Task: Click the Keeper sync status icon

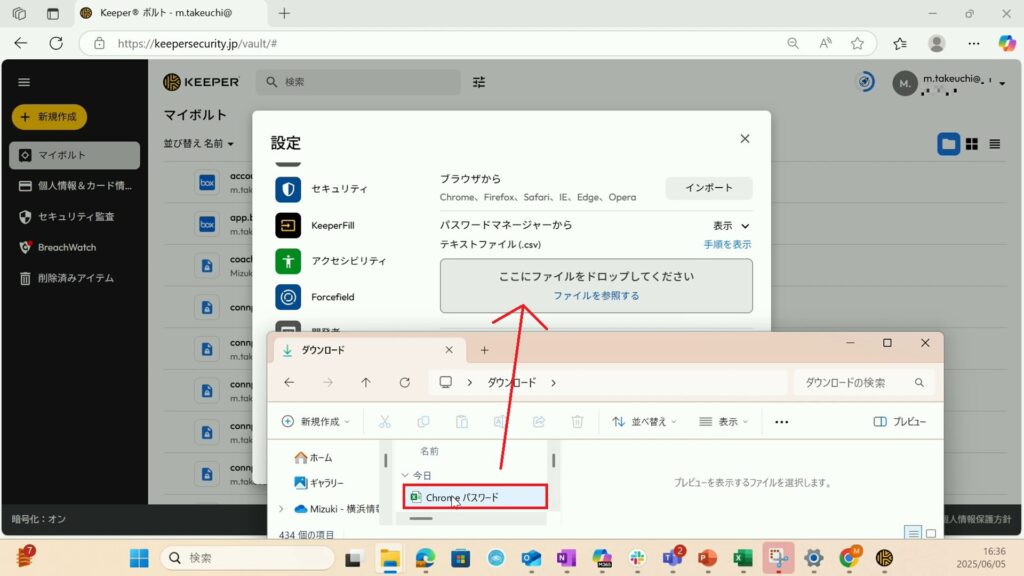Action: [x=865, y=82]
